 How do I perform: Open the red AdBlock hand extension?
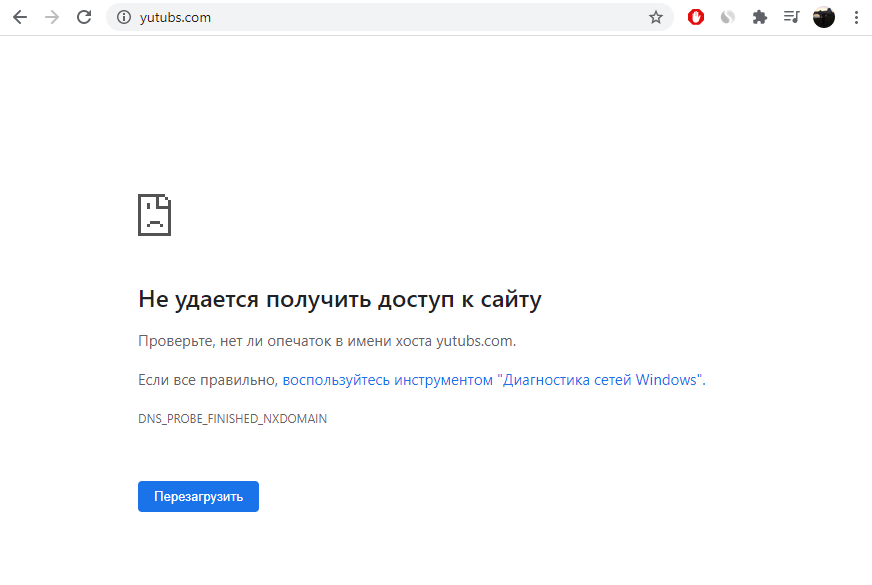click(x=696, y=17)
